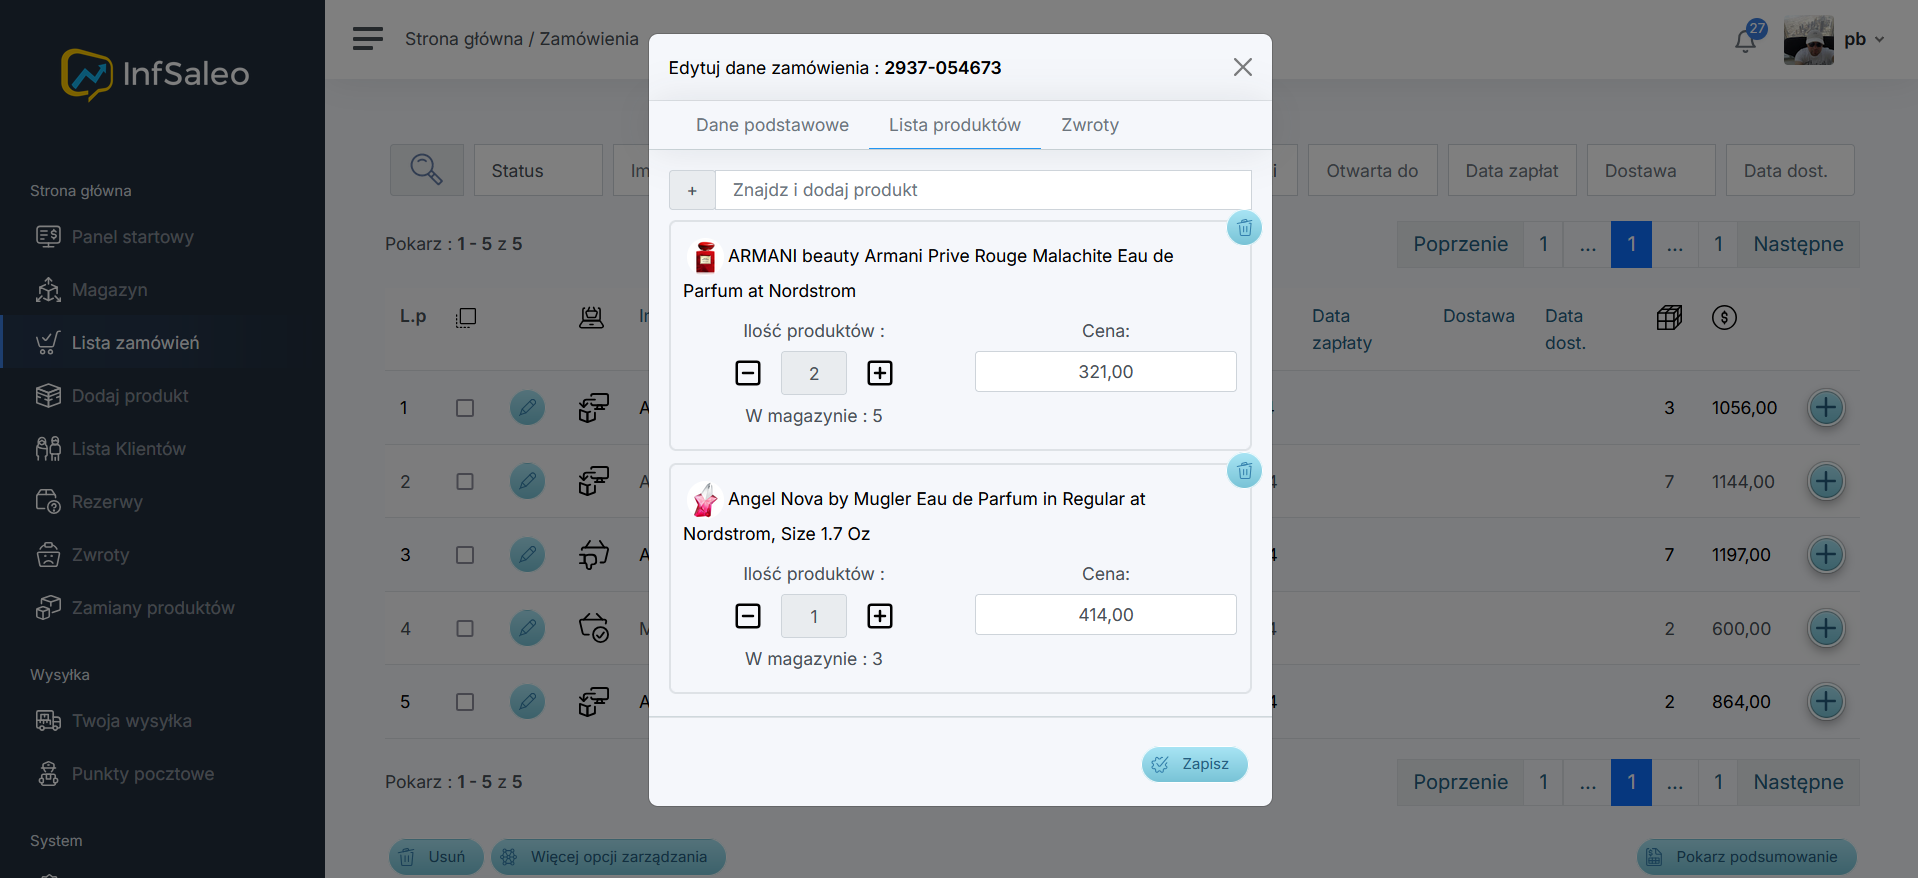Open the 'Data zapłat' filter
This screenshot has width=1918, height=878.
tap(1511, 170)
